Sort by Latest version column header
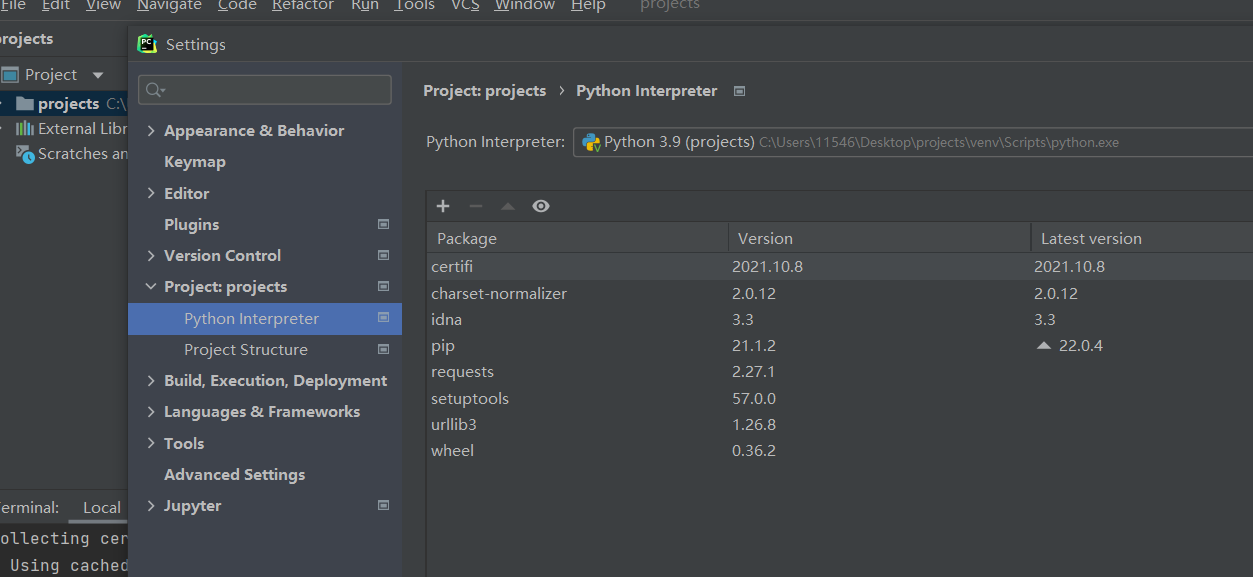 point(1142,239)
